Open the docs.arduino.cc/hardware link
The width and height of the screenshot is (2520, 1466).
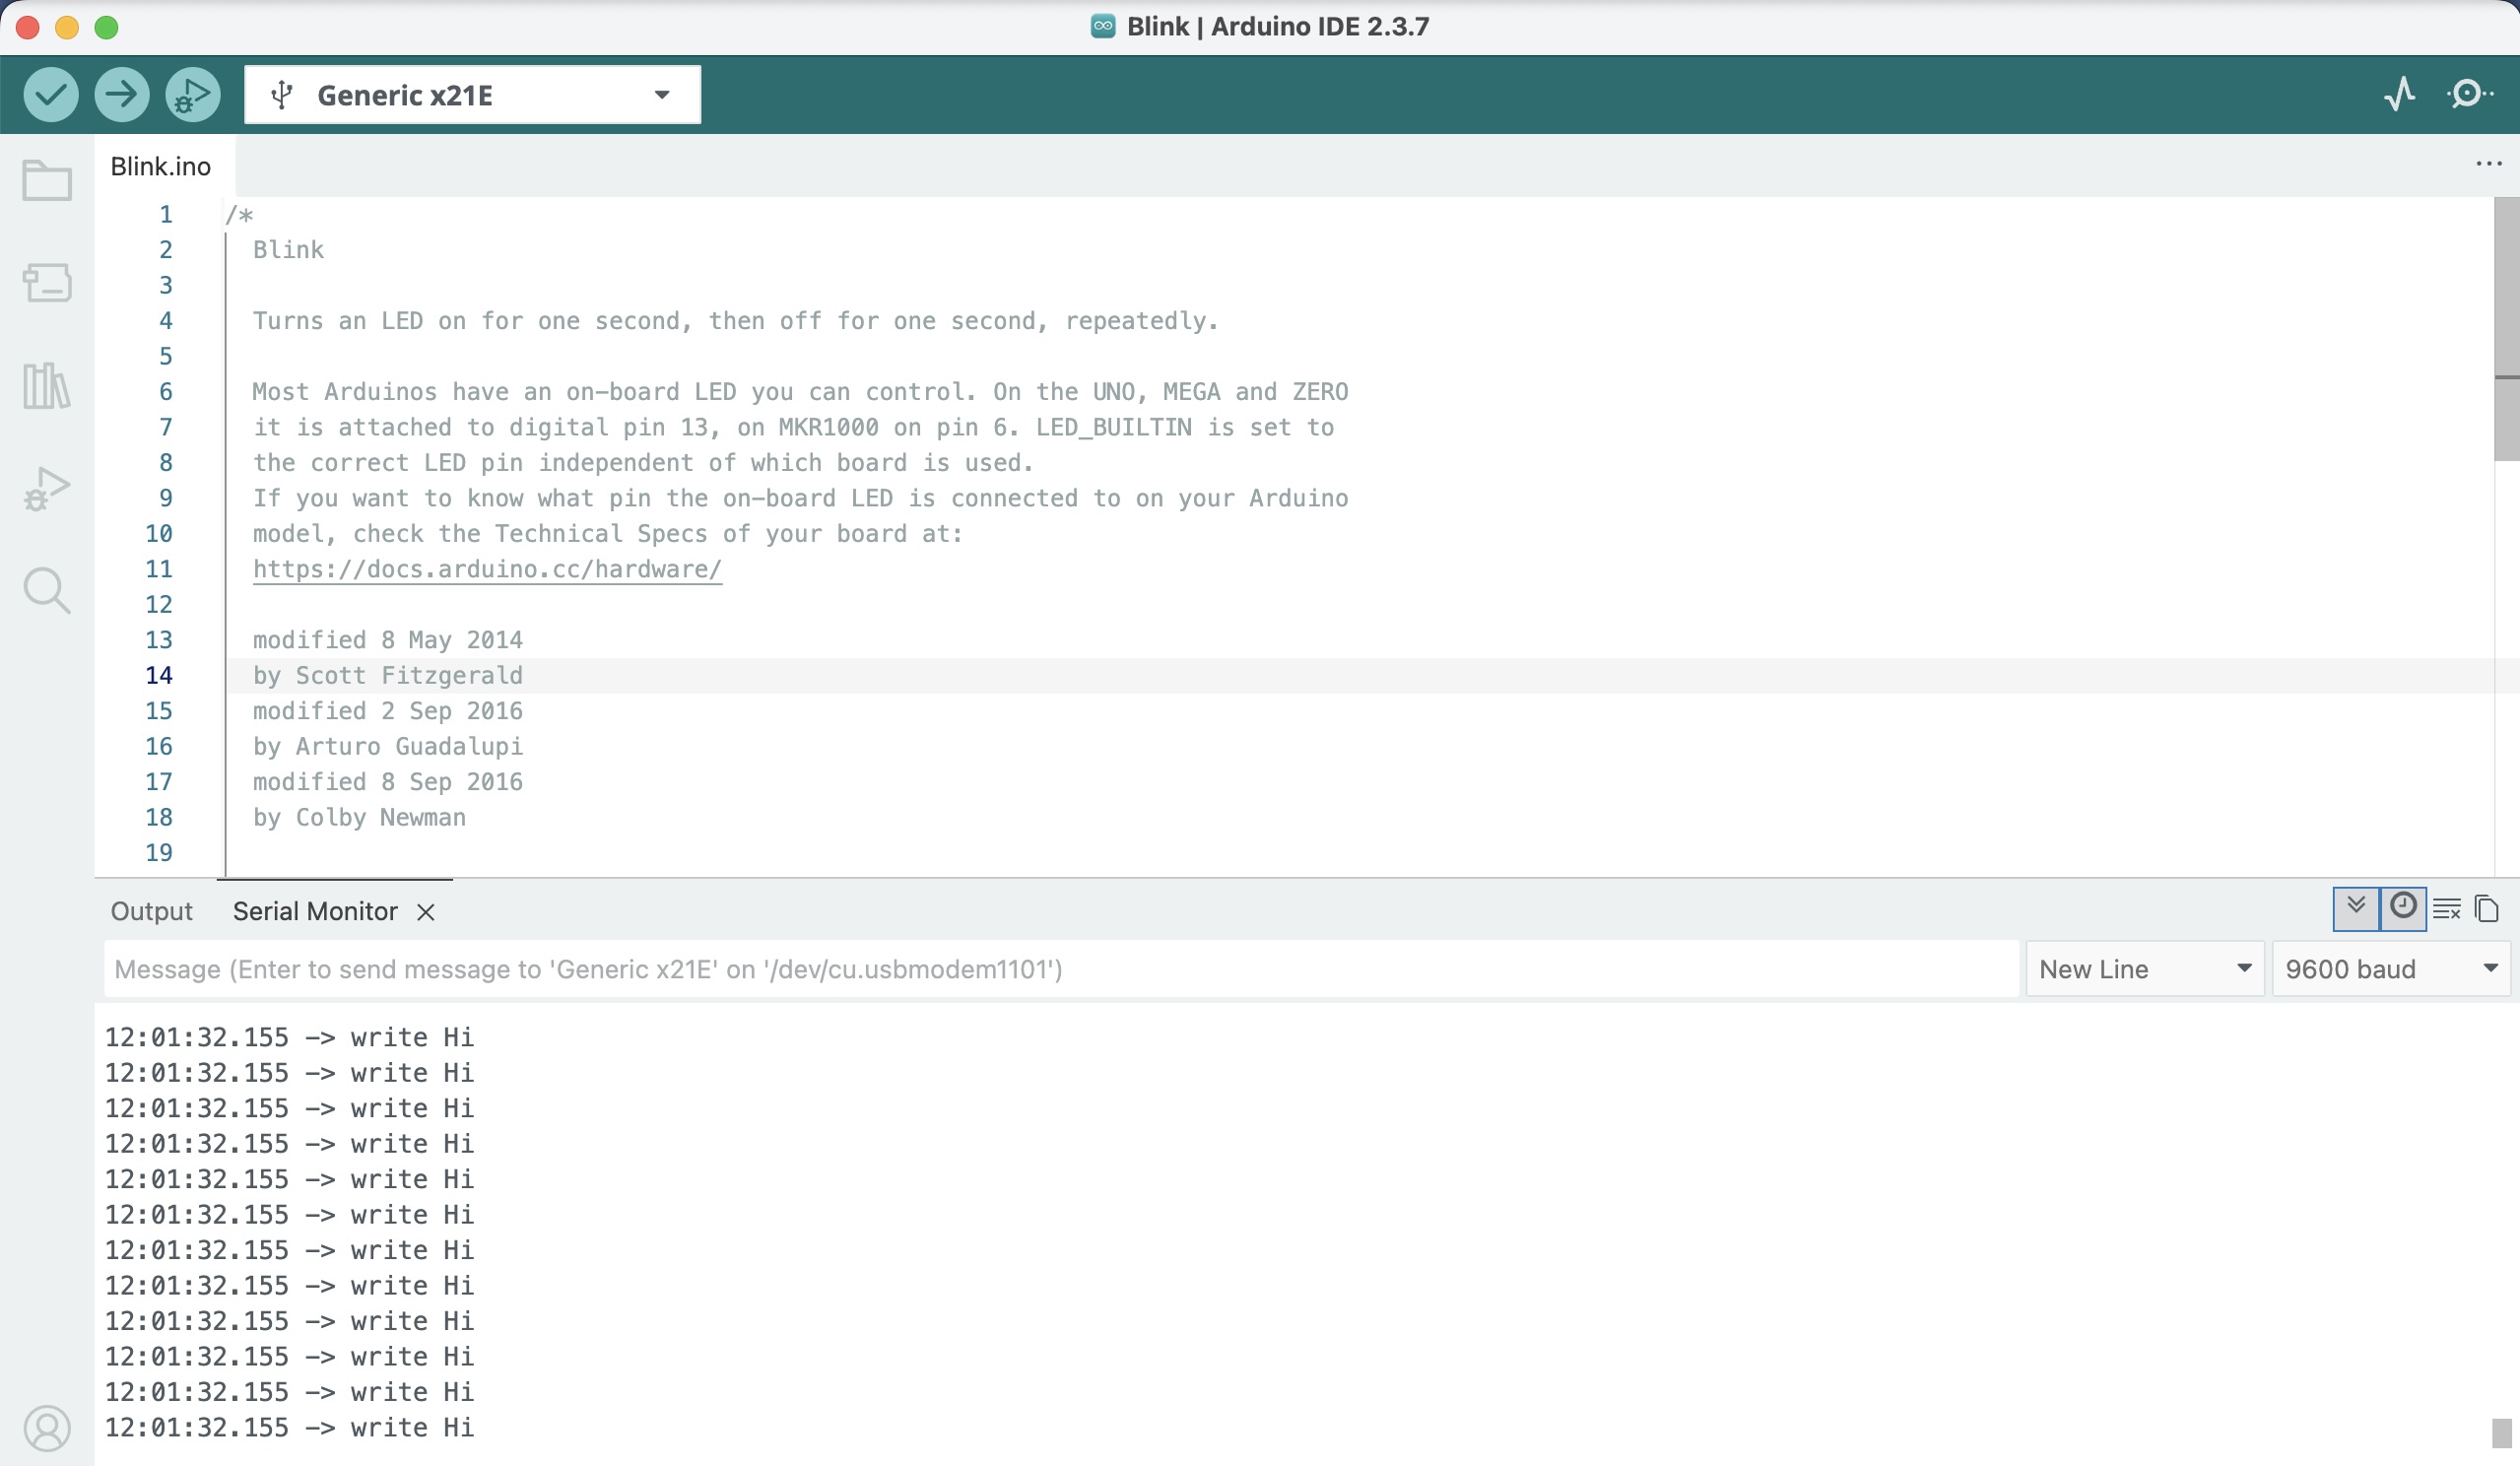(487, 569)
